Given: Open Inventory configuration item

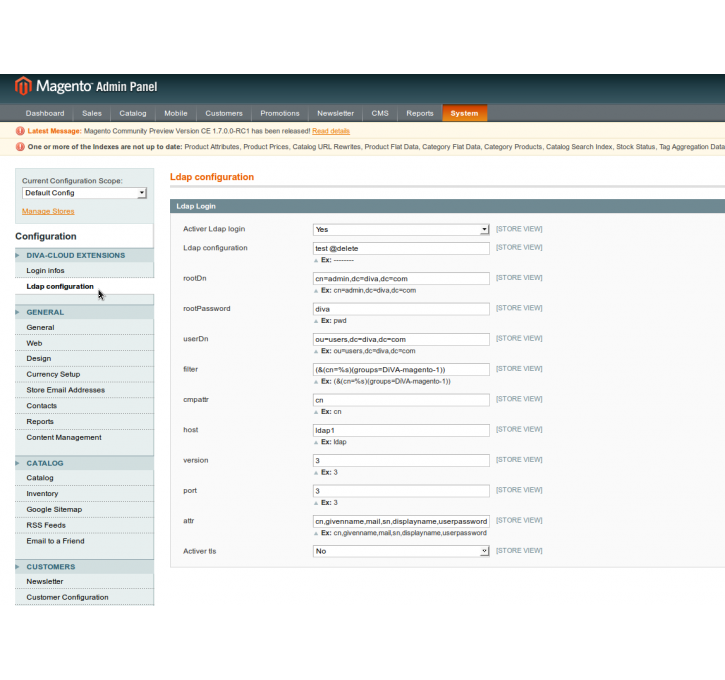Looking at the screenshot, I should pyautogui.click(x=42, y=493).
